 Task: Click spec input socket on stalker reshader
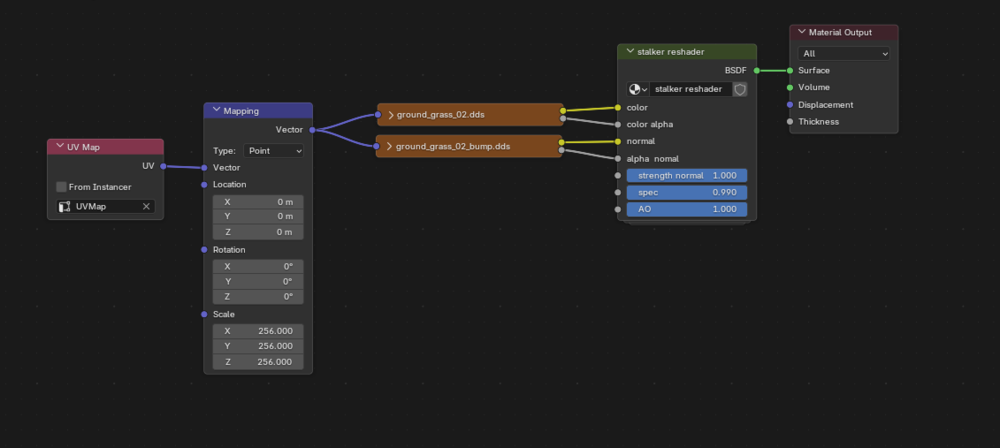pos(617,192)
